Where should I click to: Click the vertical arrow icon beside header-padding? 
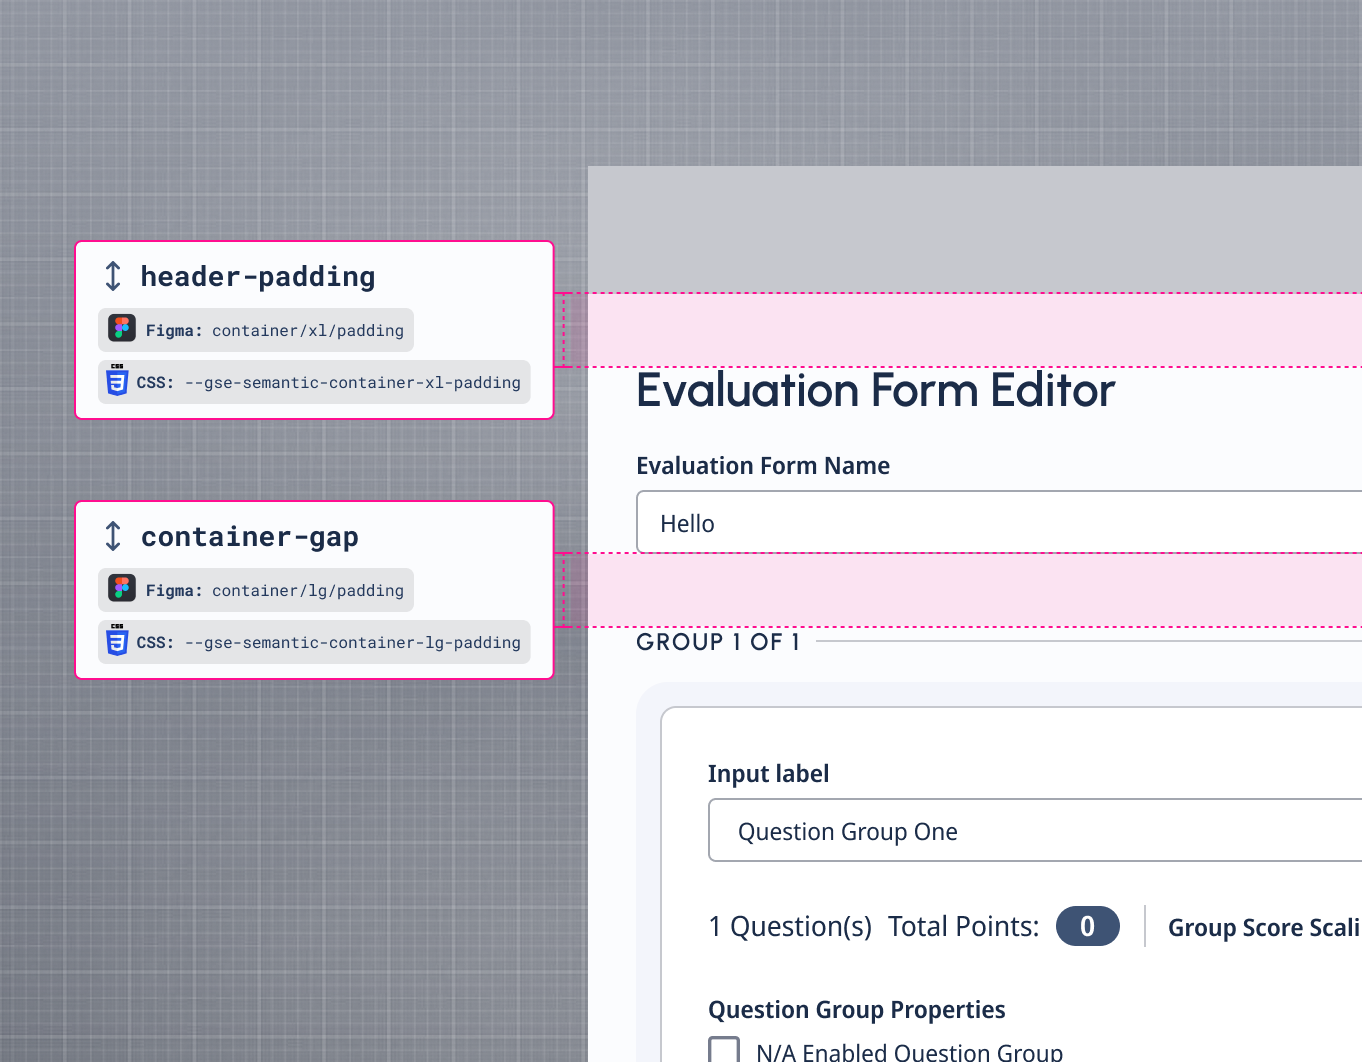tap(113, 276)
